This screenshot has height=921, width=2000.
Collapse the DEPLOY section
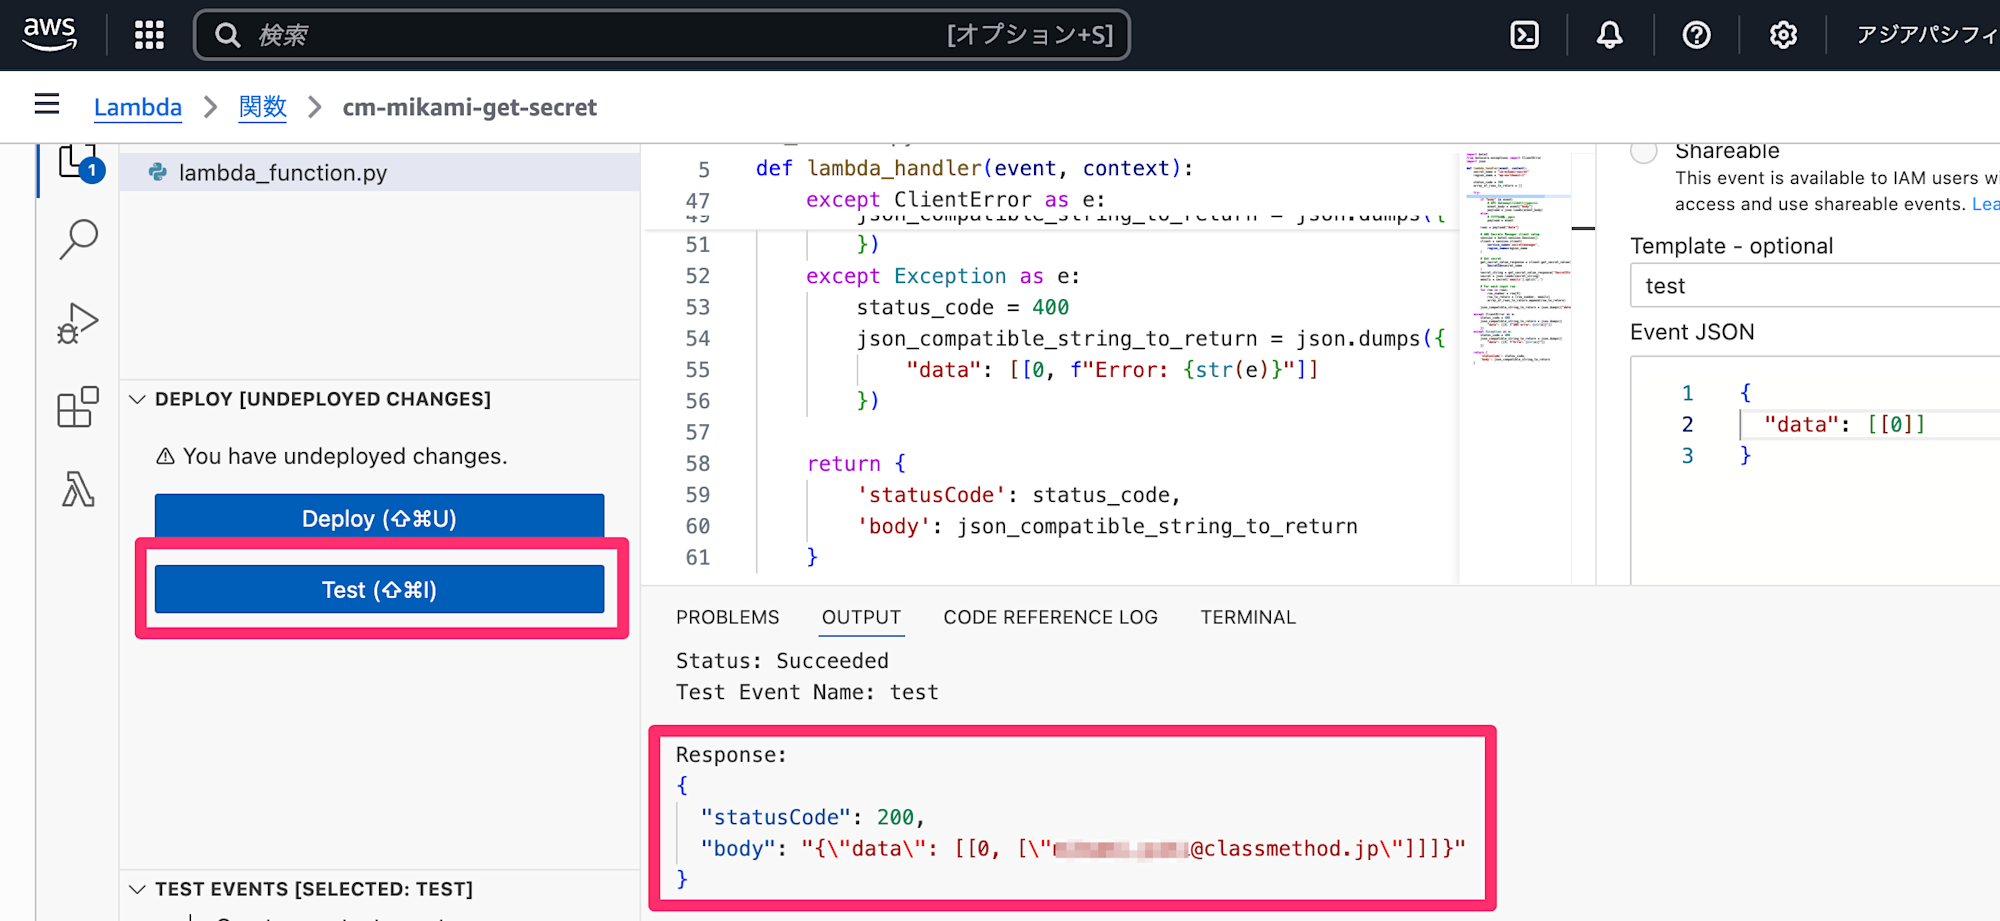tap(138, 399)
